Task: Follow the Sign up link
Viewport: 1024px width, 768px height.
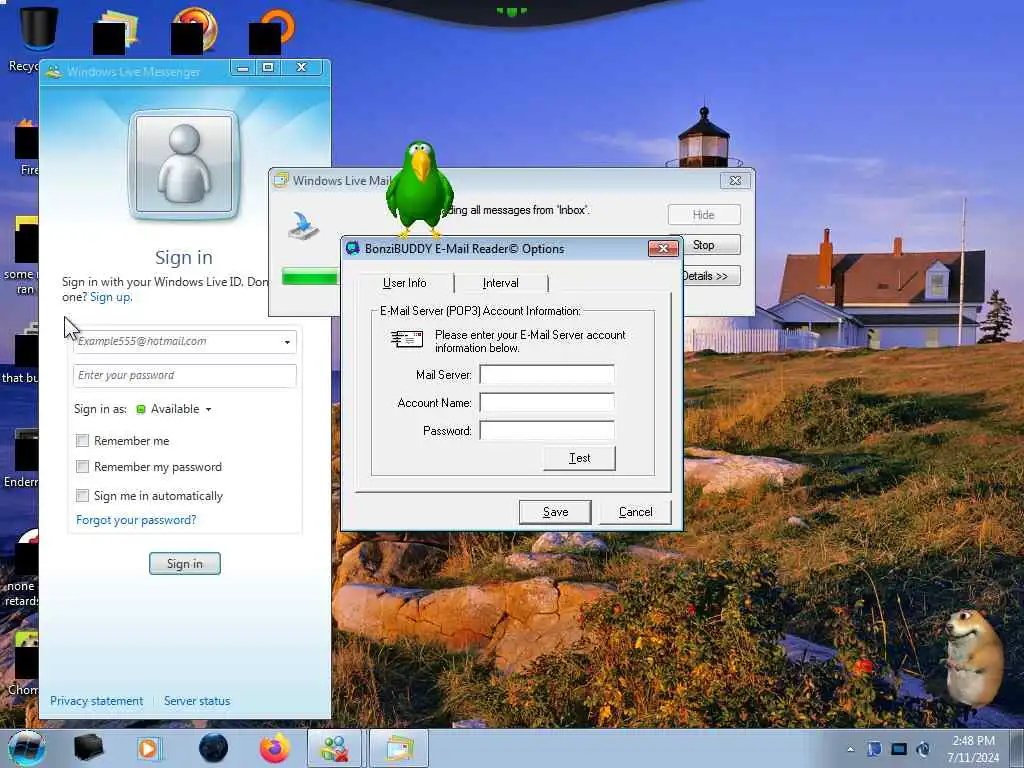Action: tap(110, 297)
